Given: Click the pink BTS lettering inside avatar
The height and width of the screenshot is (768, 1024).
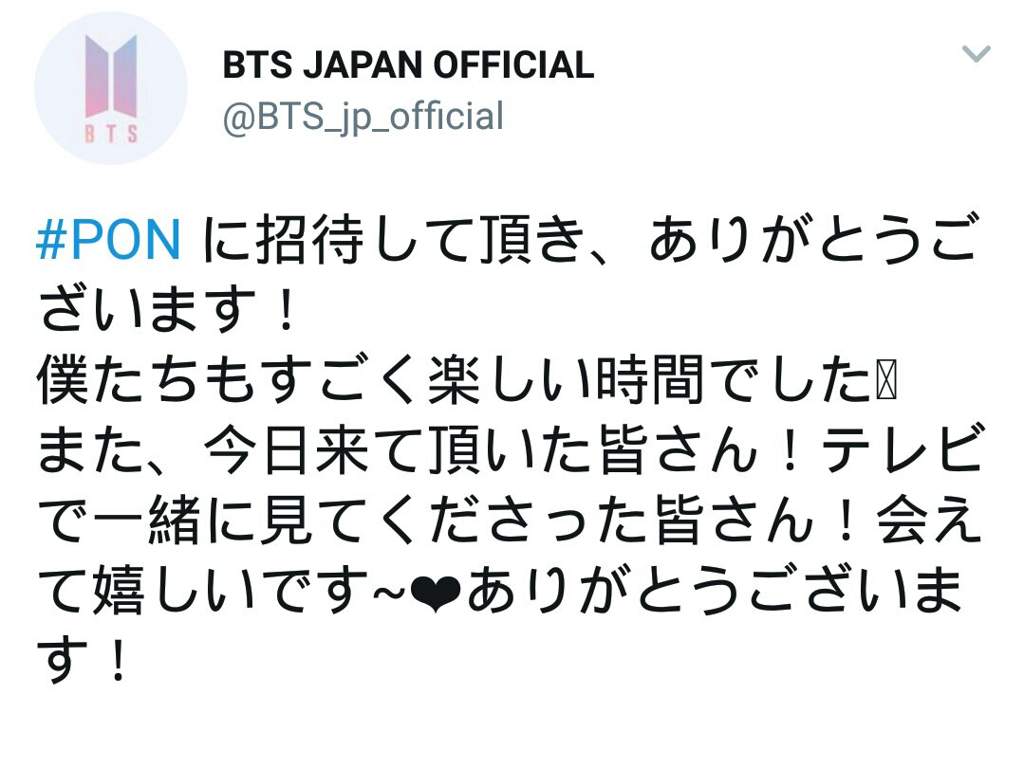Looking at the screenshot, I should coord(112,133).
